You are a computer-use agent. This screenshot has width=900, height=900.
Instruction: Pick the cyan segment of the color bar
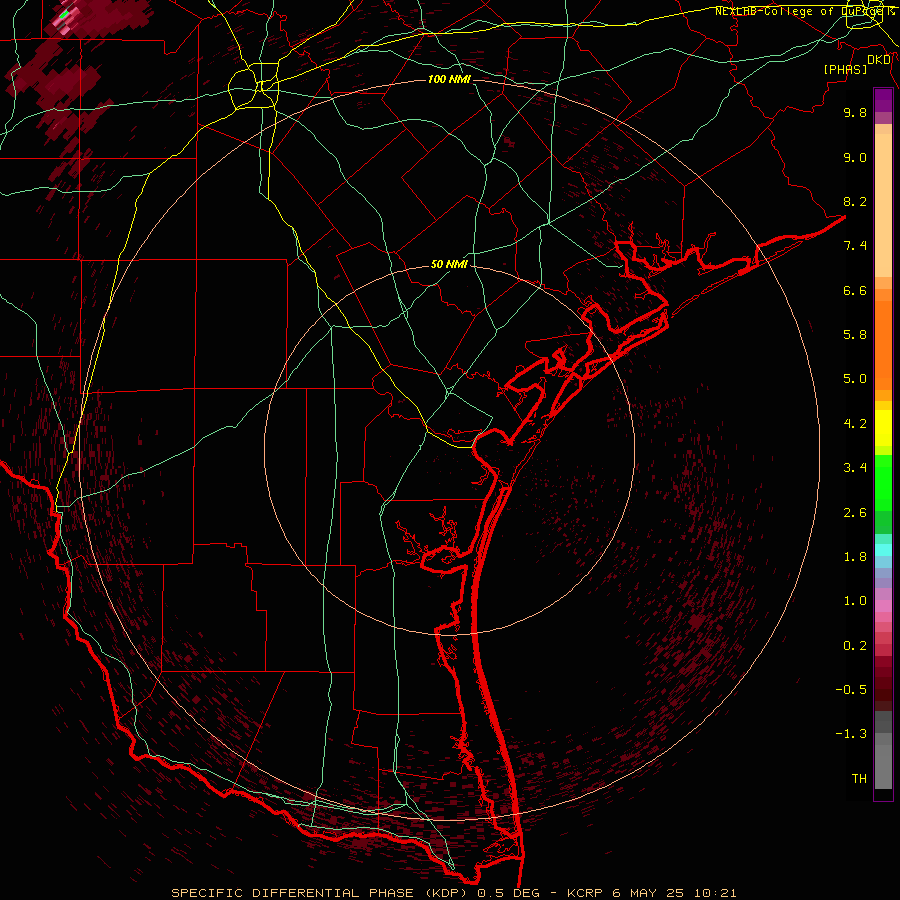pos(883,550)
